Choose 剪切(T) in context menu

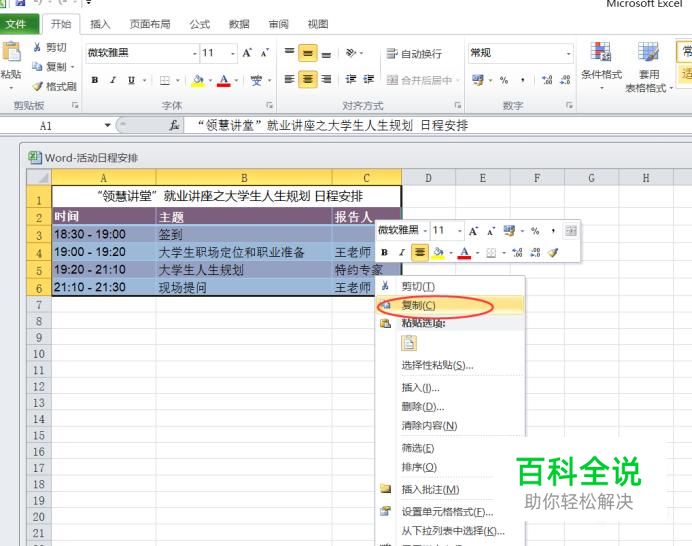tap(450, 286)
